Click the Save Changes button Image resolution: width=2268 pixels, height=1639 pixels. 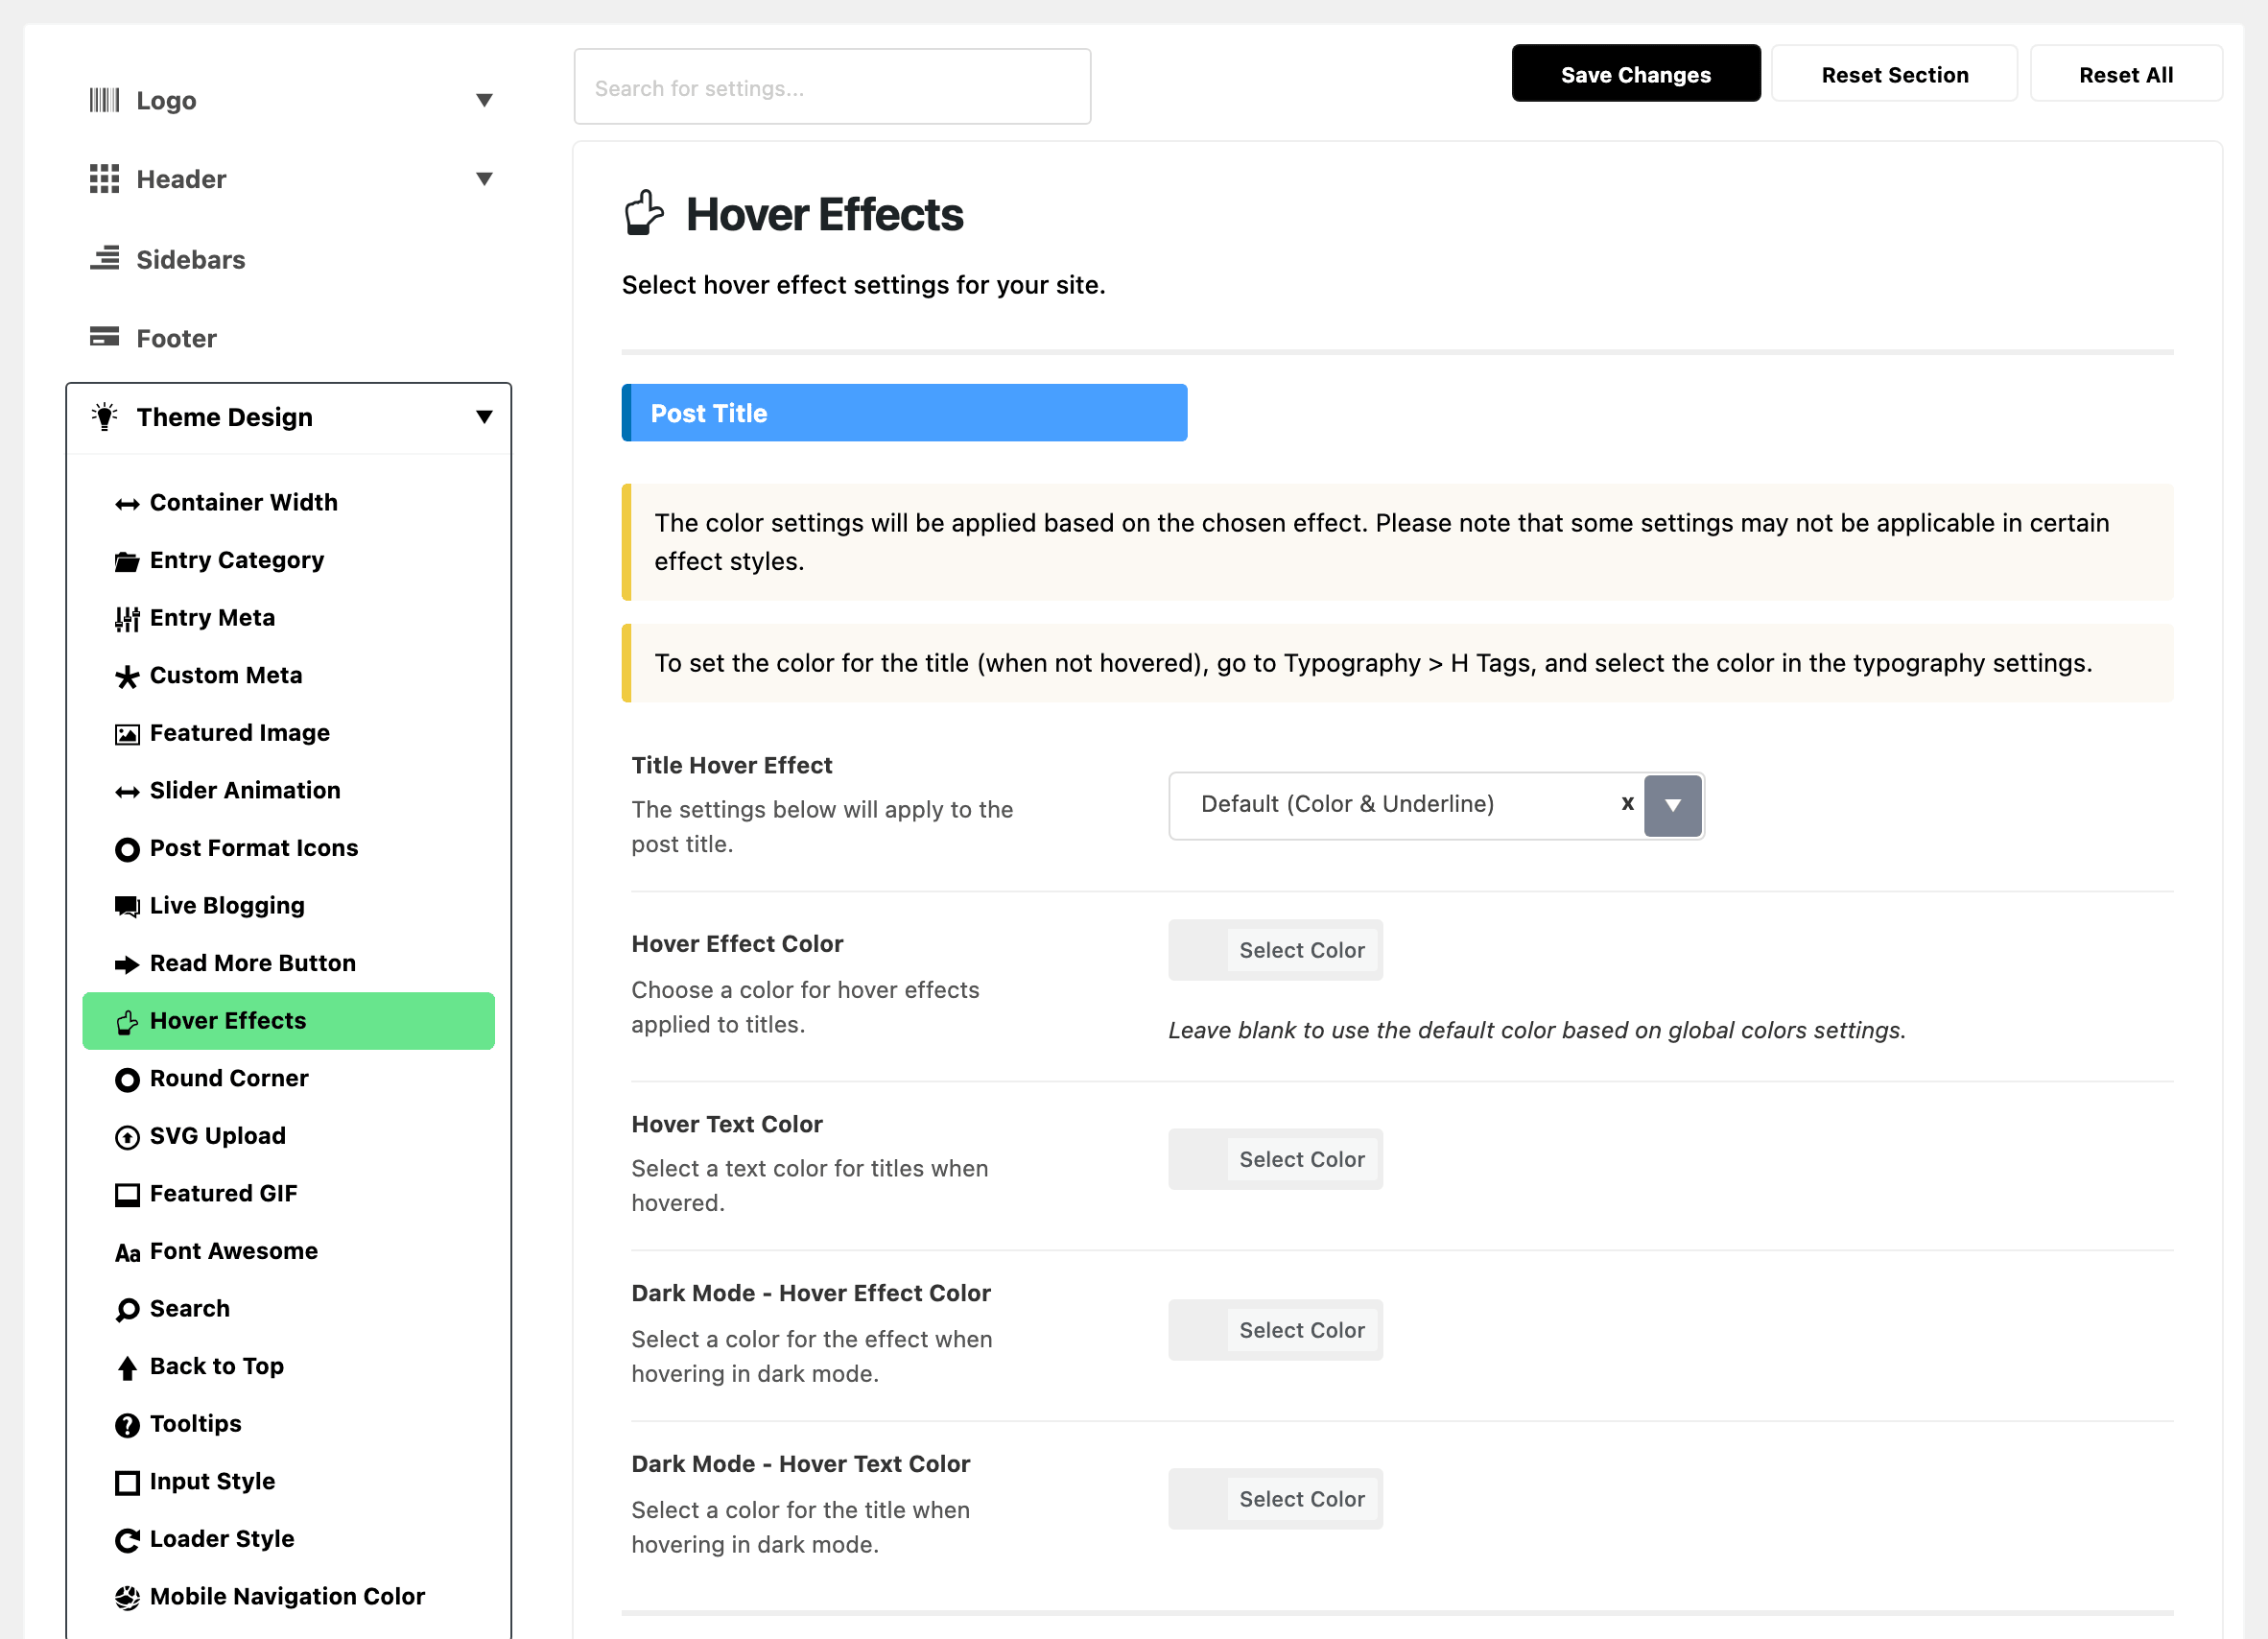point(1635,74)
